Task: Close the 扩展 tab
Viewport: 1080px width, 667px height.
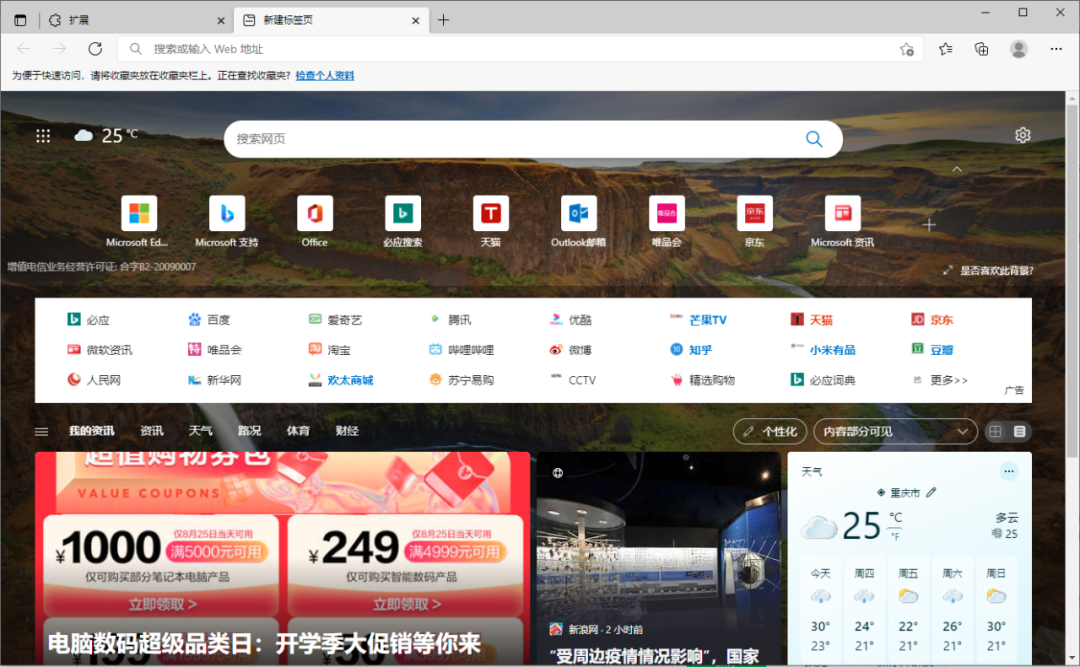Action: click(220, 21)
